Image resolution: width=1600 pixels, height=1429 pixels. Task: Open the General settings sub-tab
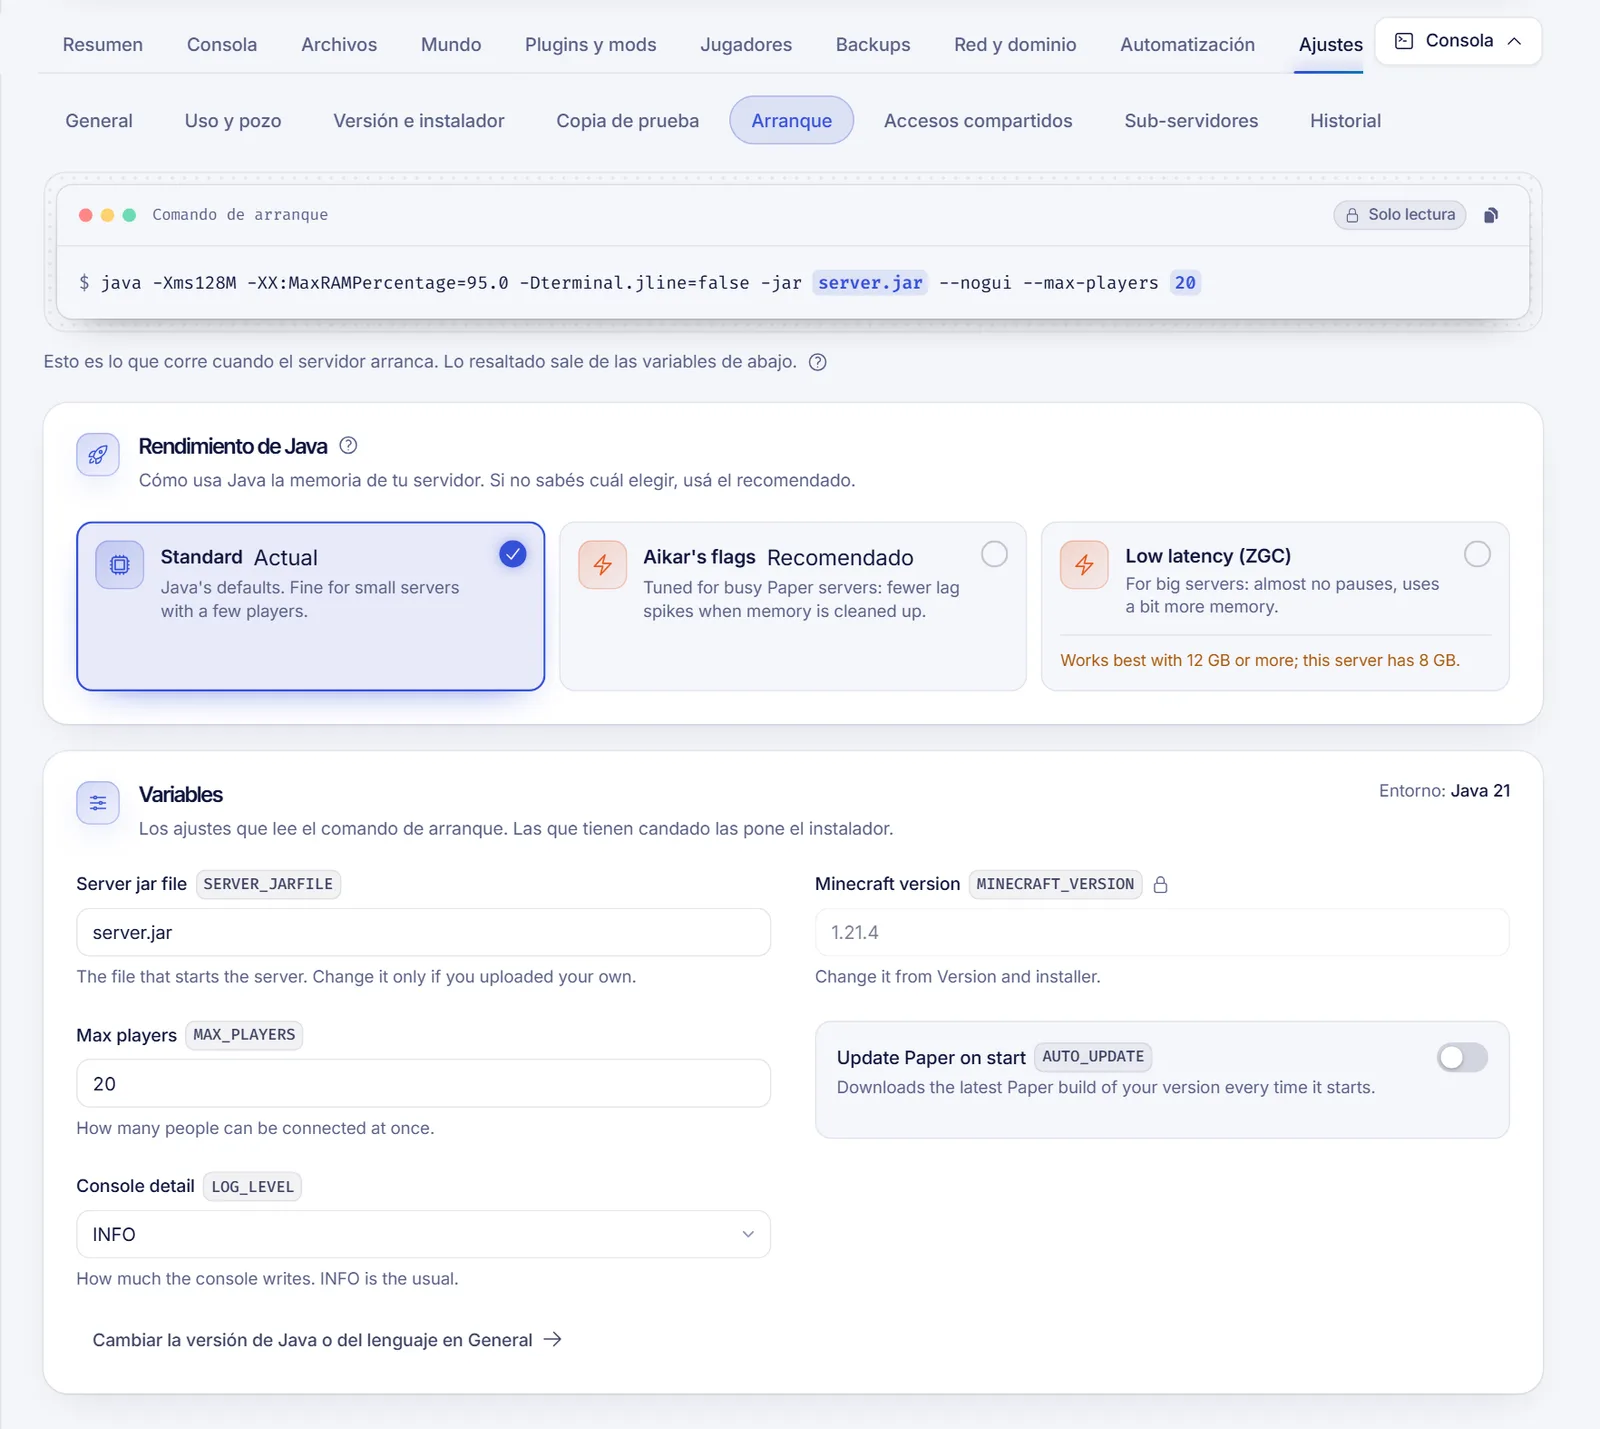click(99, 121)
